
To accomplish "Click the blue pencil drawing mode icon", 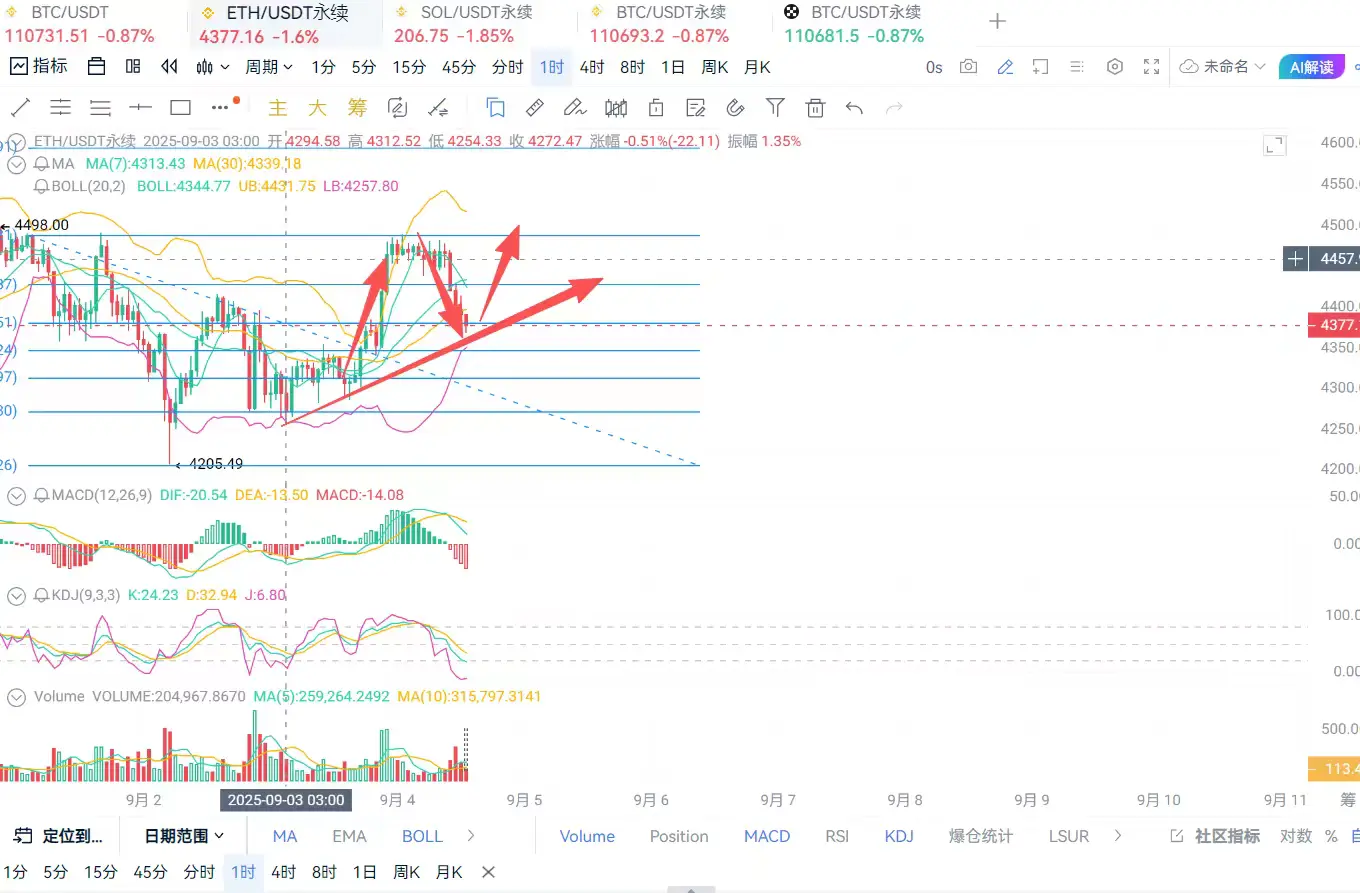I will (1005, 67).
